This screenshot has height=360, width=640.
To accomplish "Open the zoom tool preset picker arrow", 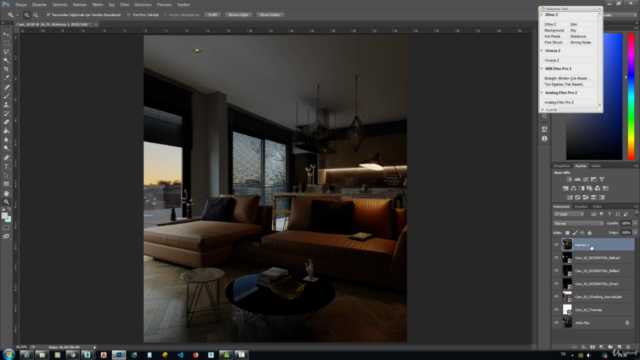I will [18, 15].
